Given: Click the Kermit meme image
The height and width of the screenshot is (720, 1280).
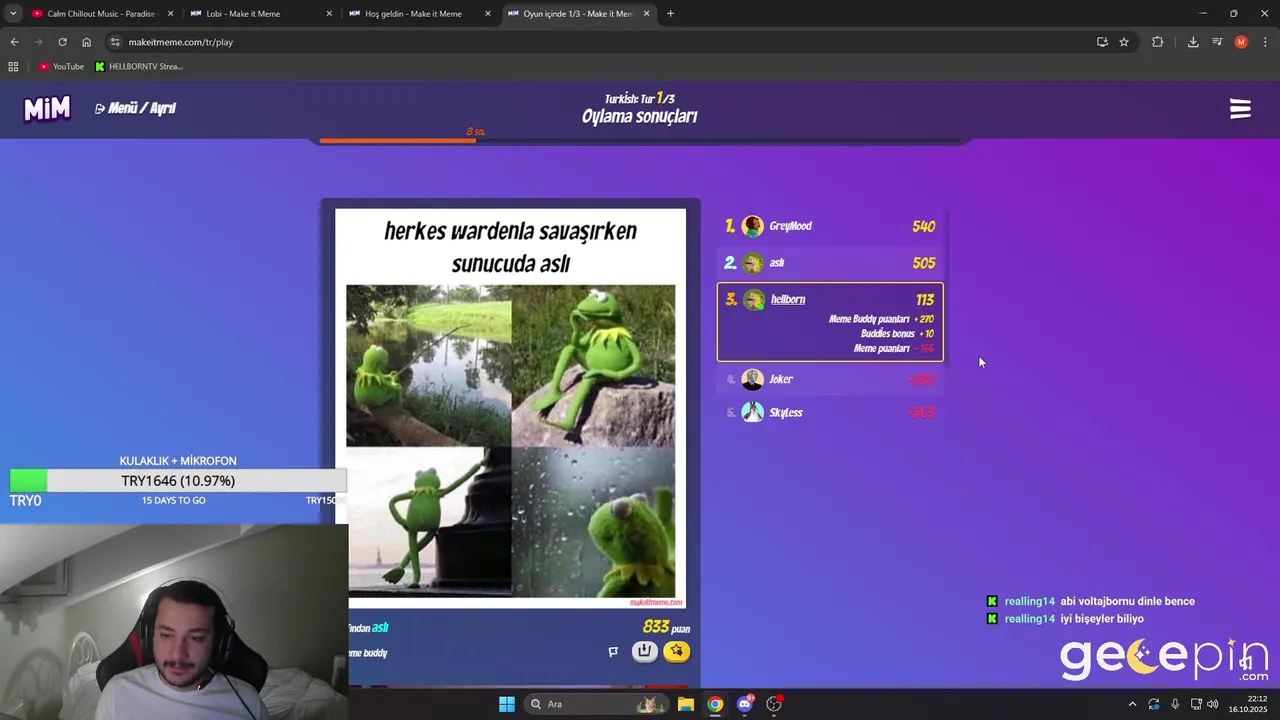Looking at the screenshot, I should pos(511,441).
